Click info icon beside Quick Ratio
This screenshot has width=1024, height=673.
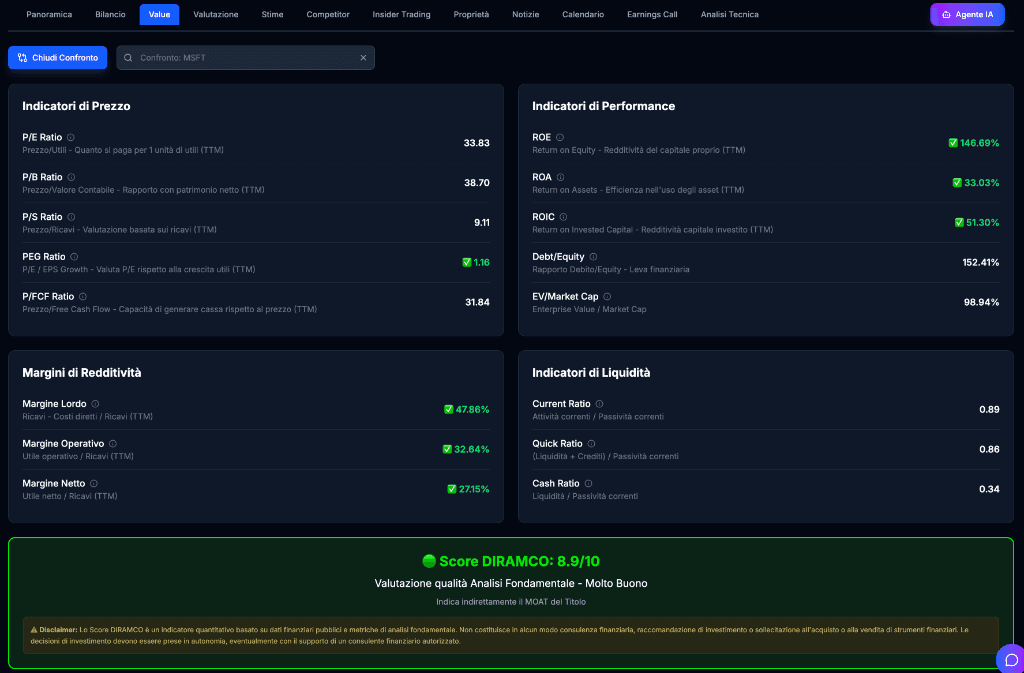pyautogui.click(x=592, y=443)
